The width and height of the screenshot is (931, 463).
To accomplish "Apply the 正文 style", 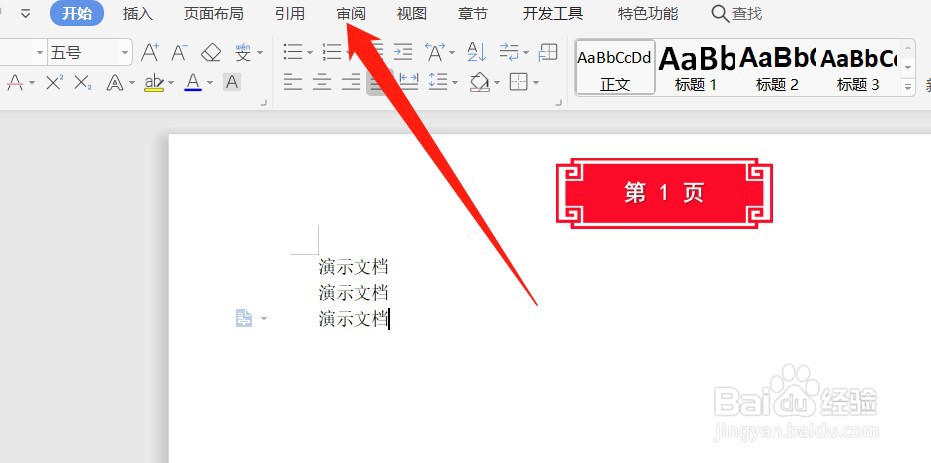I will point(615,67).
